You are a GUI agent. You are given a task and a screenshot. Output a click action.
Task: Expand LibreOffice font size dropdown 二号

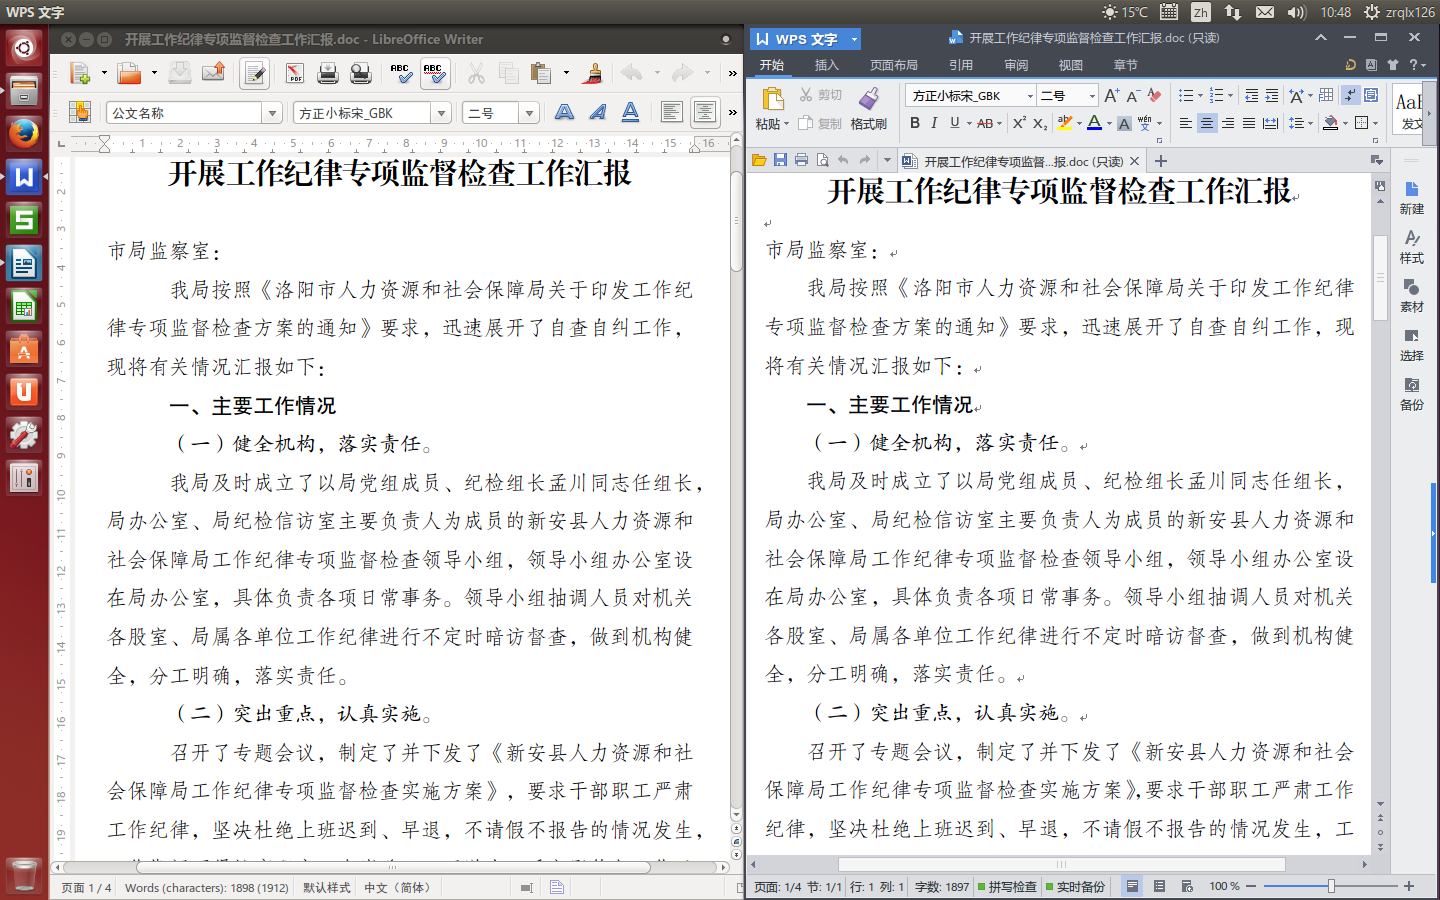click(530, 113)
